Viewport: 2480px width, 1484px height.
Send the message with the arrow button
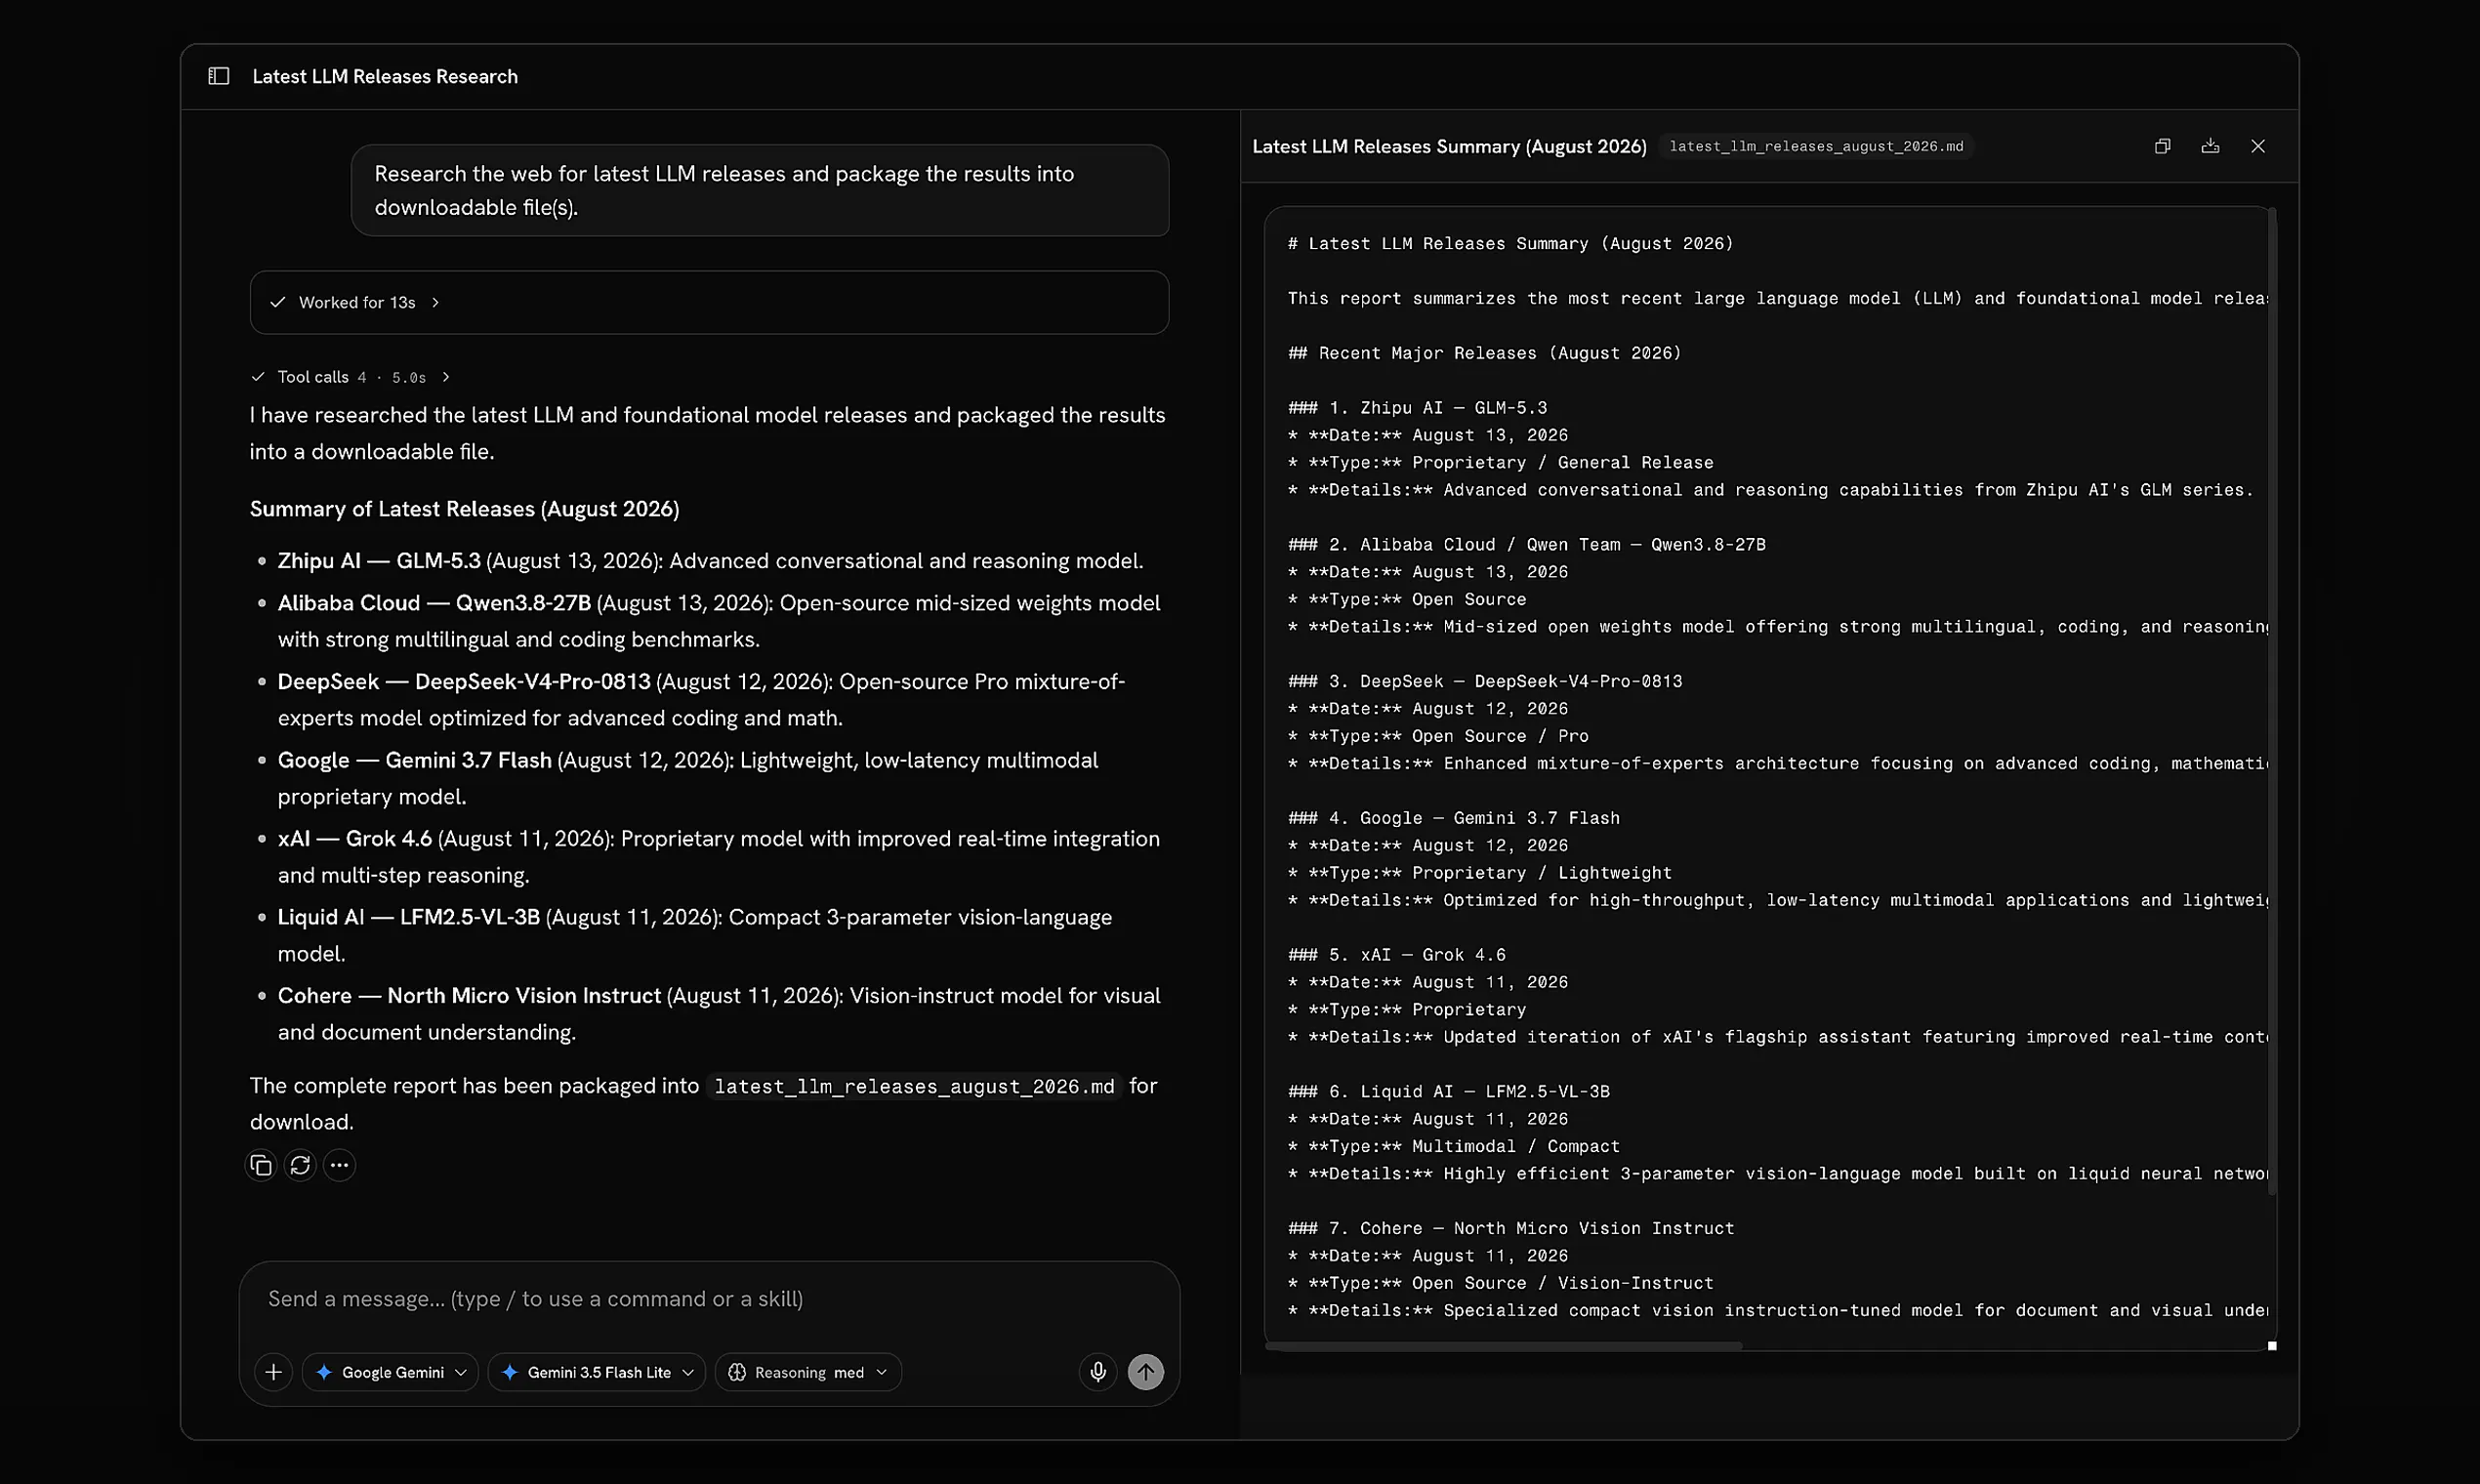1146,1372
